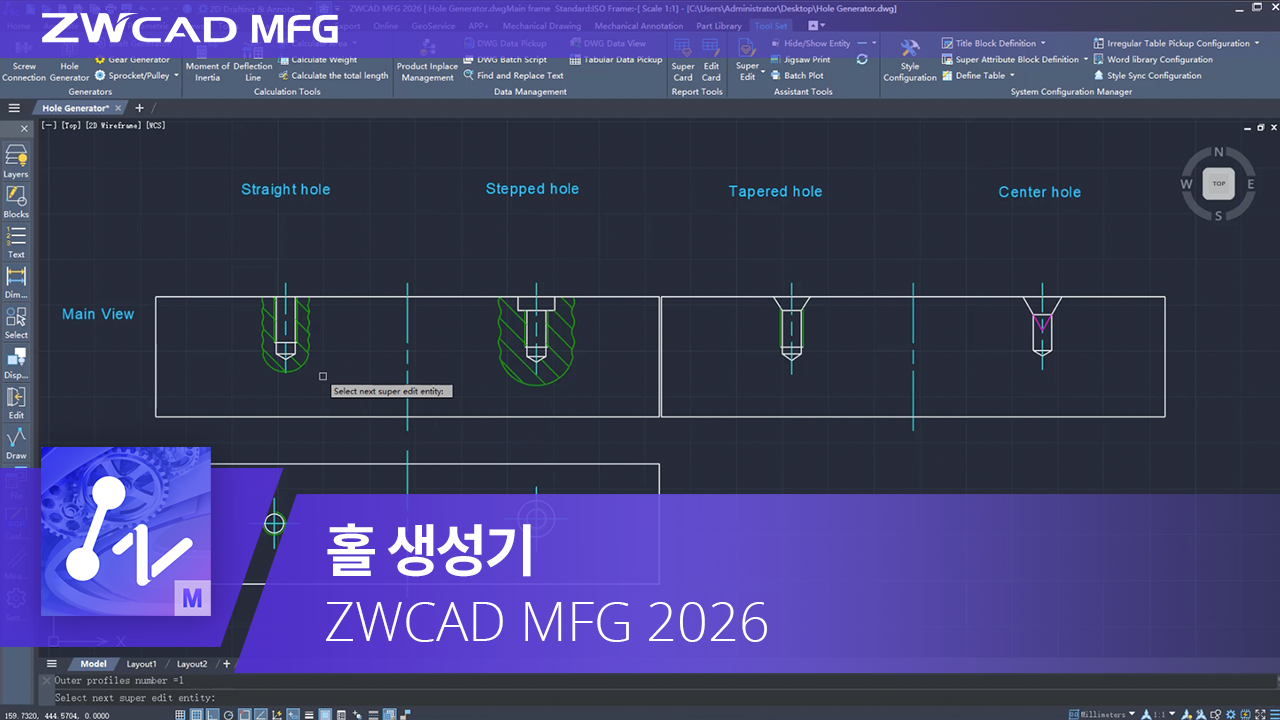Click the Hide/Show Entity command
Viewport: 1280px width, 720px height.
810,44
